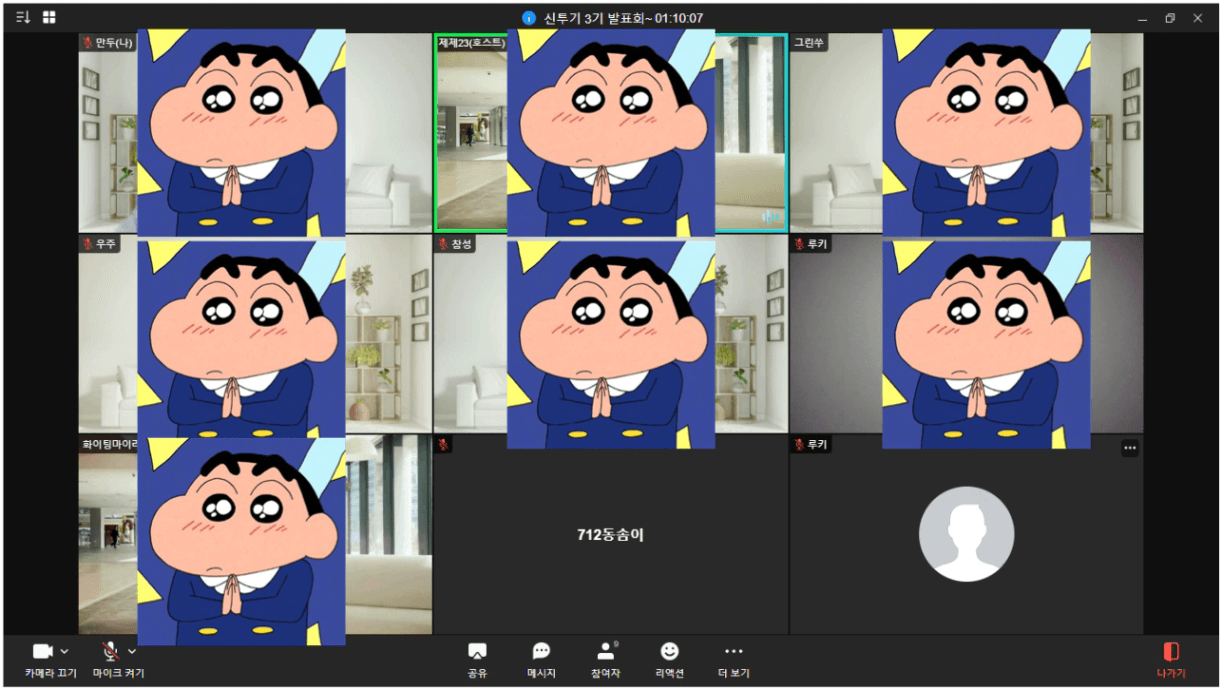Click the blue meeting info badge
The width and height of the screenshot is (1222, 690).
point(528,18)
